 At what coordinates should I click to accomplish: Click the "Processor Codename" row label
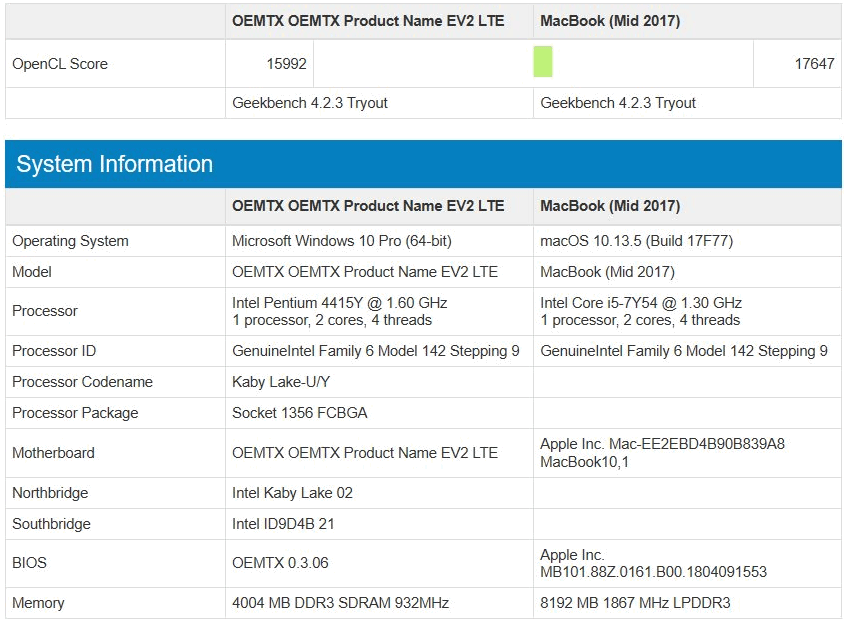[83, 382]
